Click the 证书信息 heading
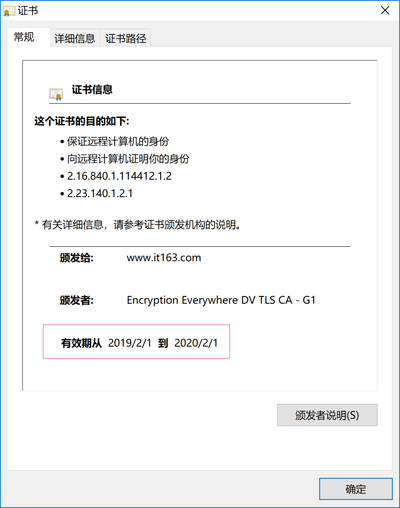 pyautogui.click(x=92, y=90)
